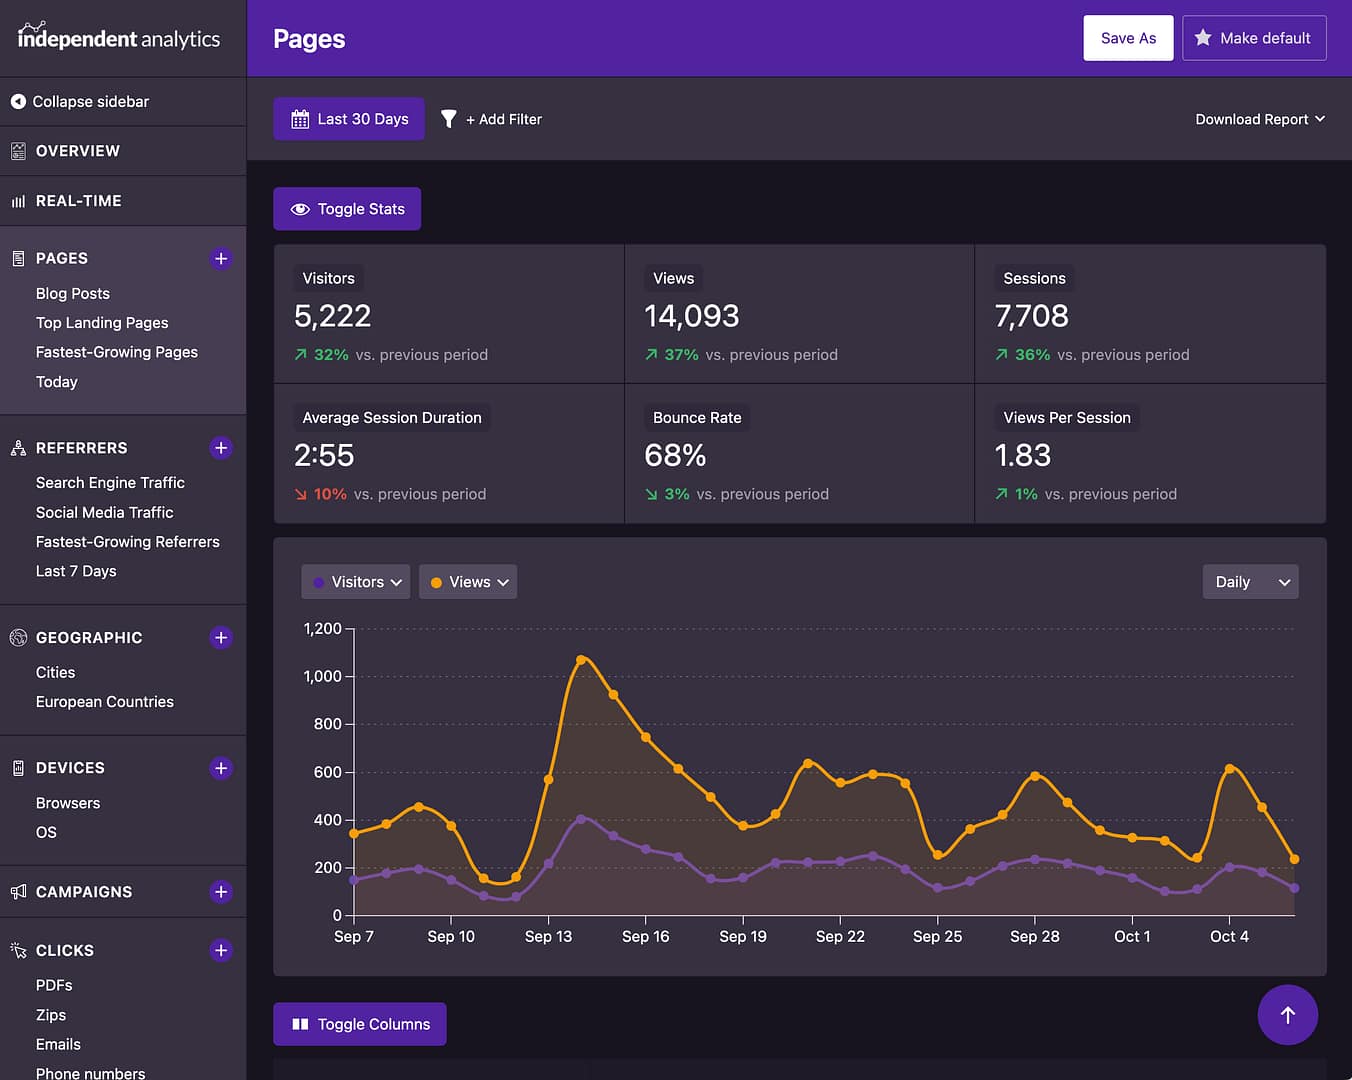Add a new Geographic report with plus icon
Image resolution: width=1352 pixels, height=1080 pixels.
221,638
